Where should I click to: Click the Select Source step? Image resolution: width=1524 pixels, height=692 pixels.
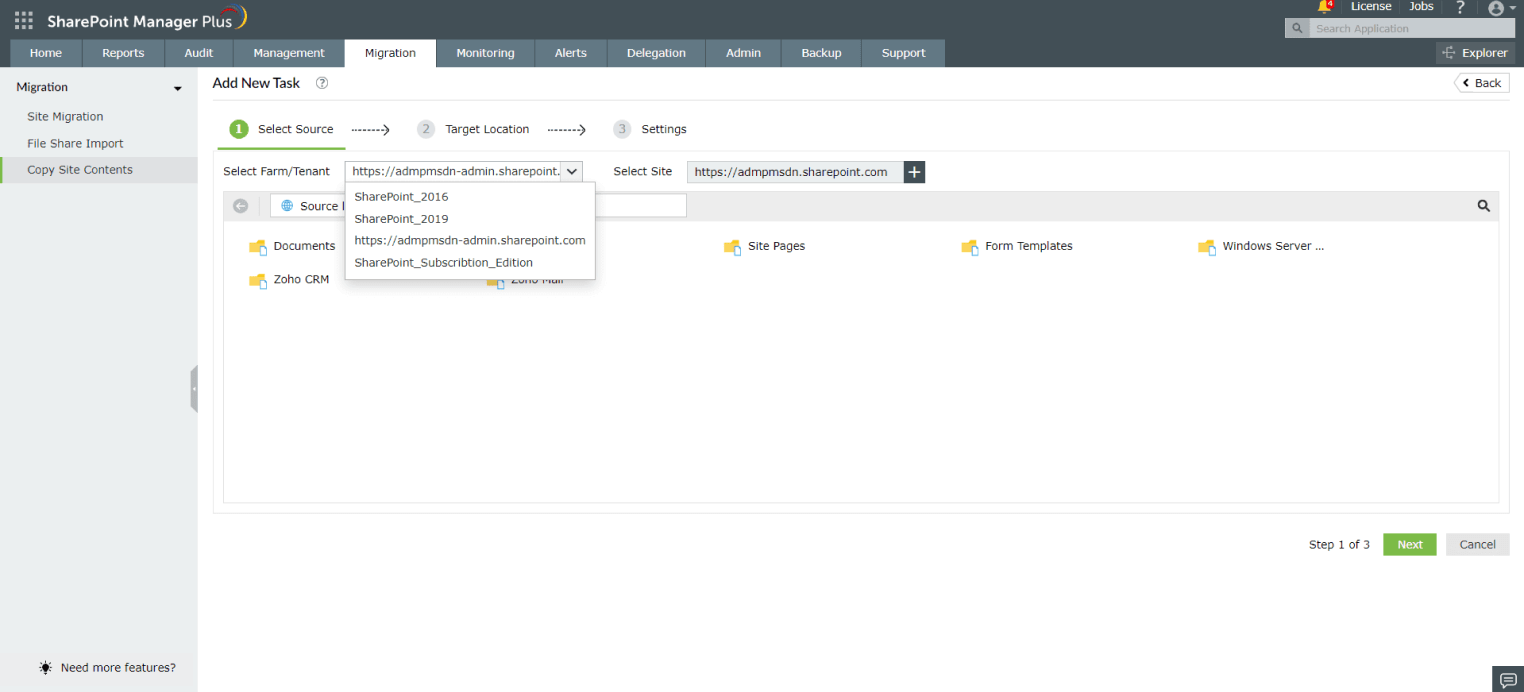tap(282, 129)
